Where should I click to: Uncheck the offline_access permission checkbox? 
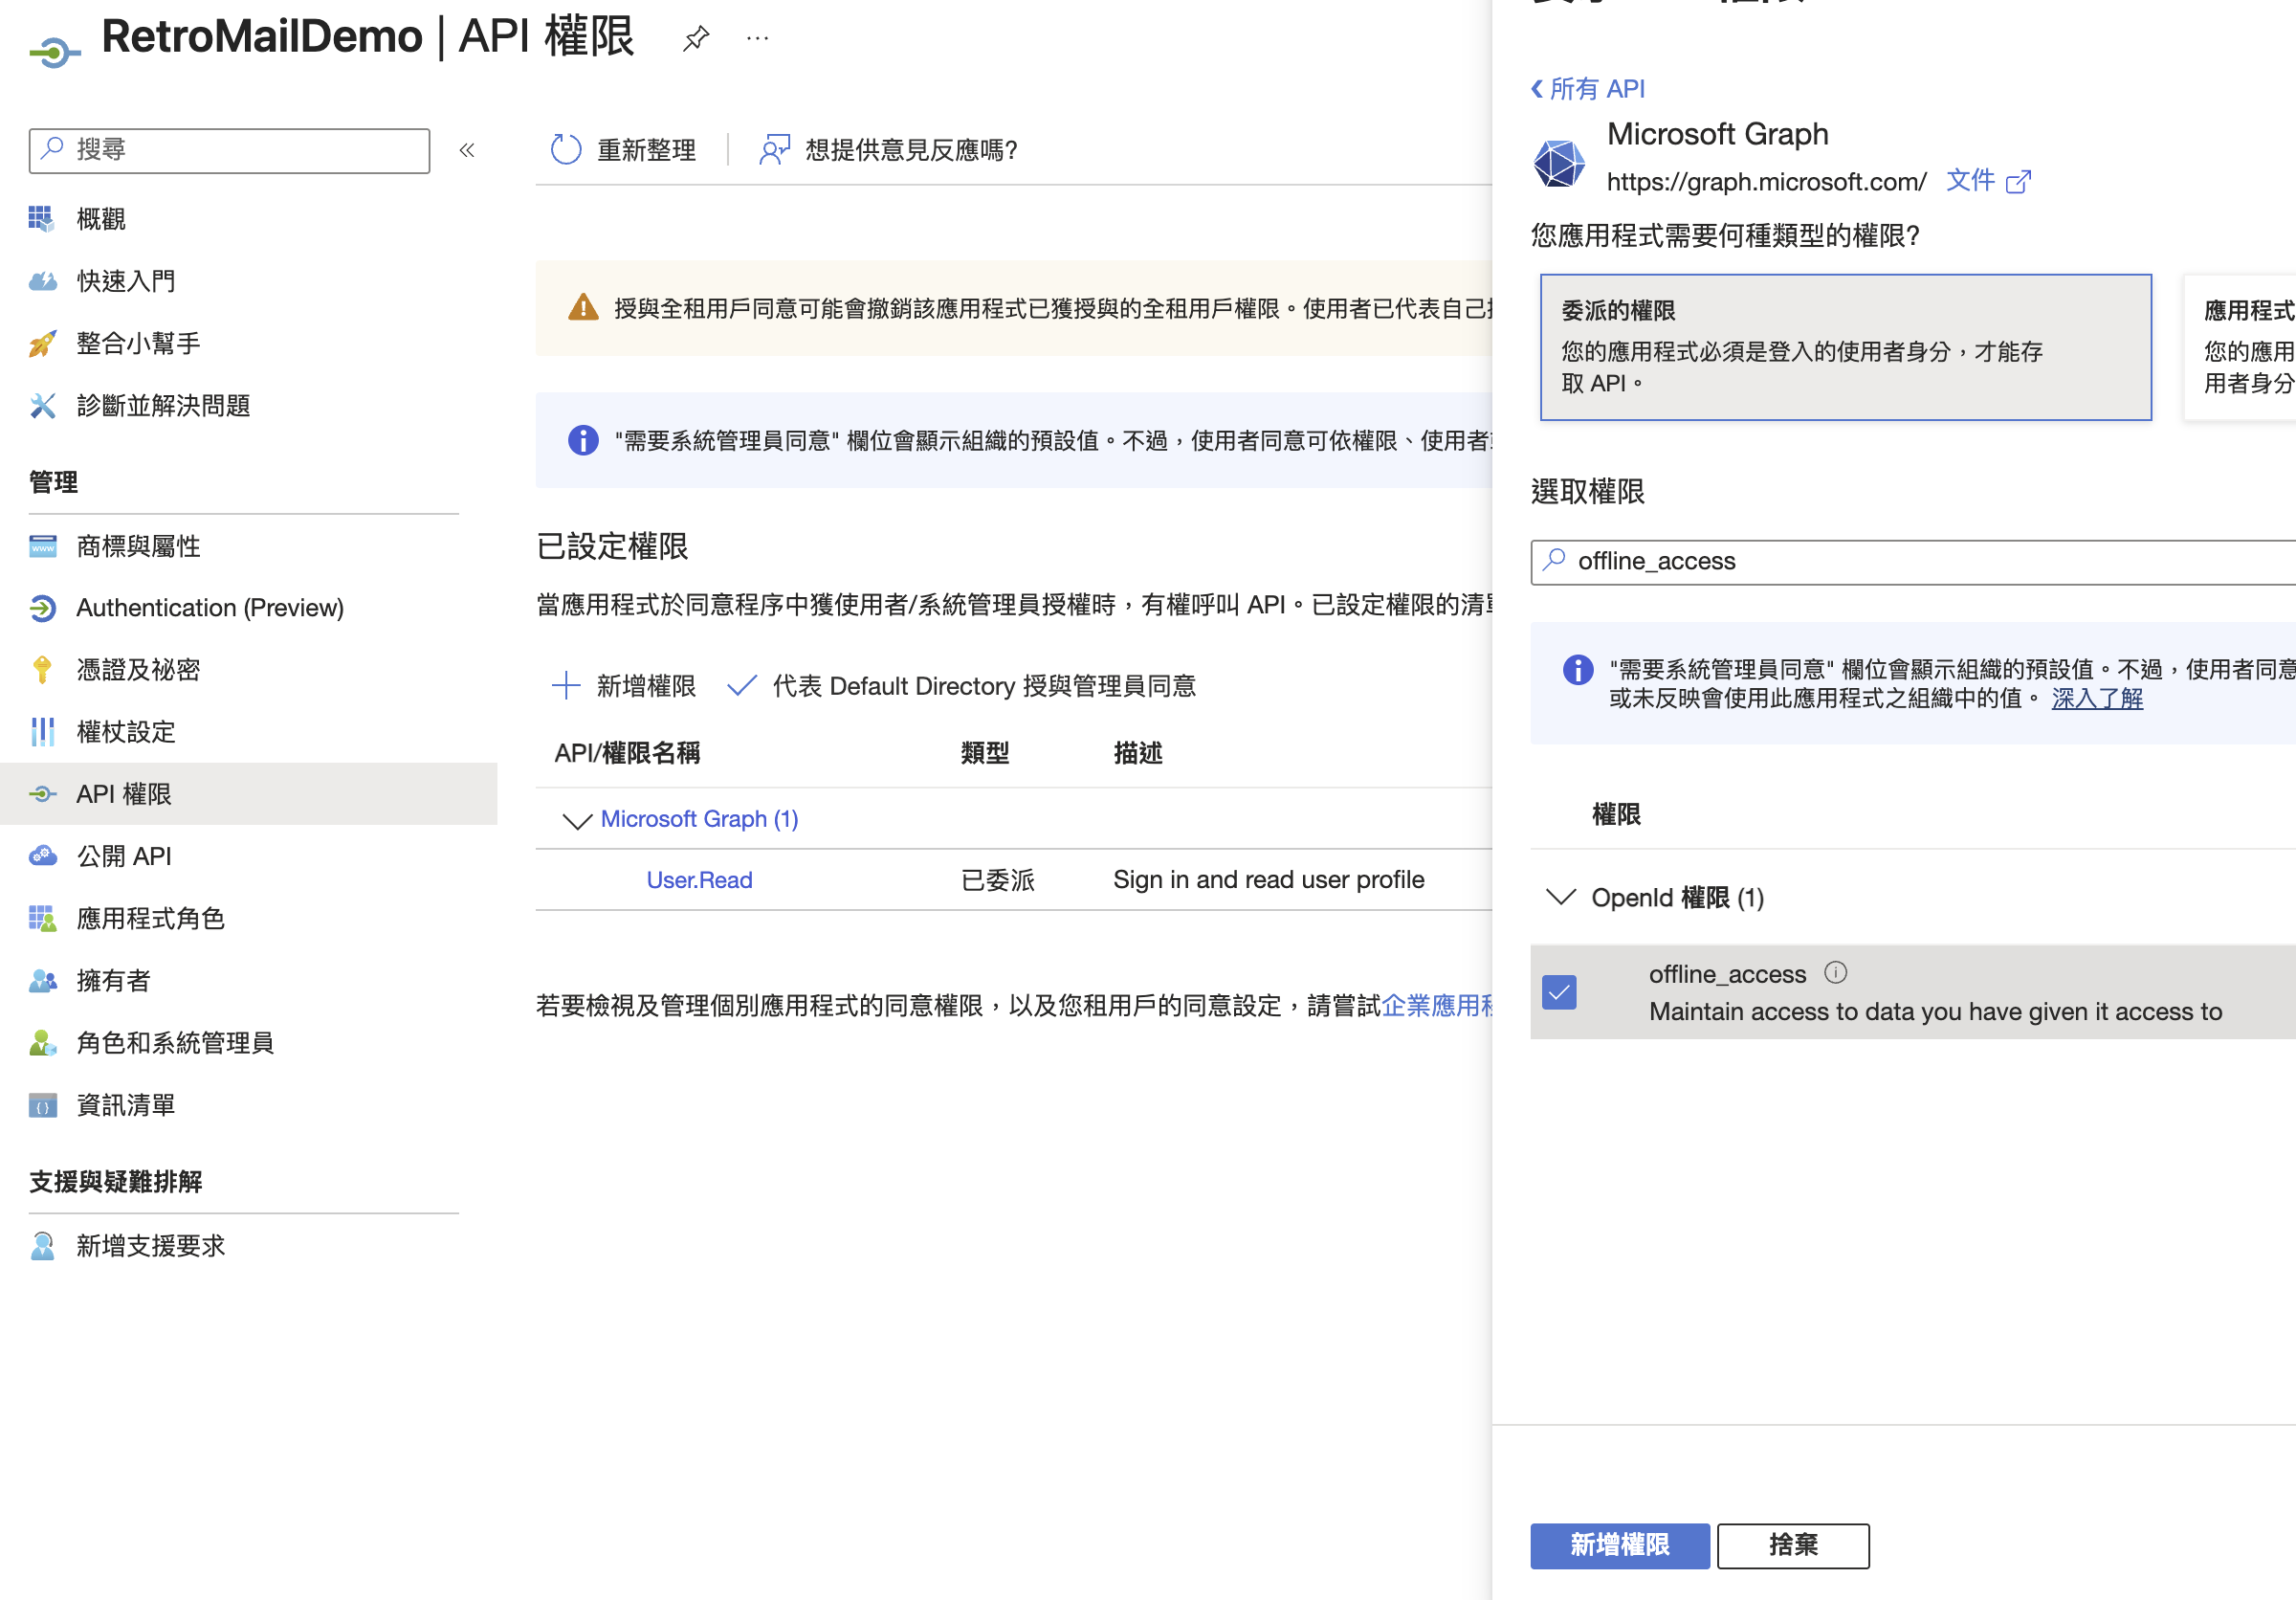pyautogui.click(x=1559, y=992)
